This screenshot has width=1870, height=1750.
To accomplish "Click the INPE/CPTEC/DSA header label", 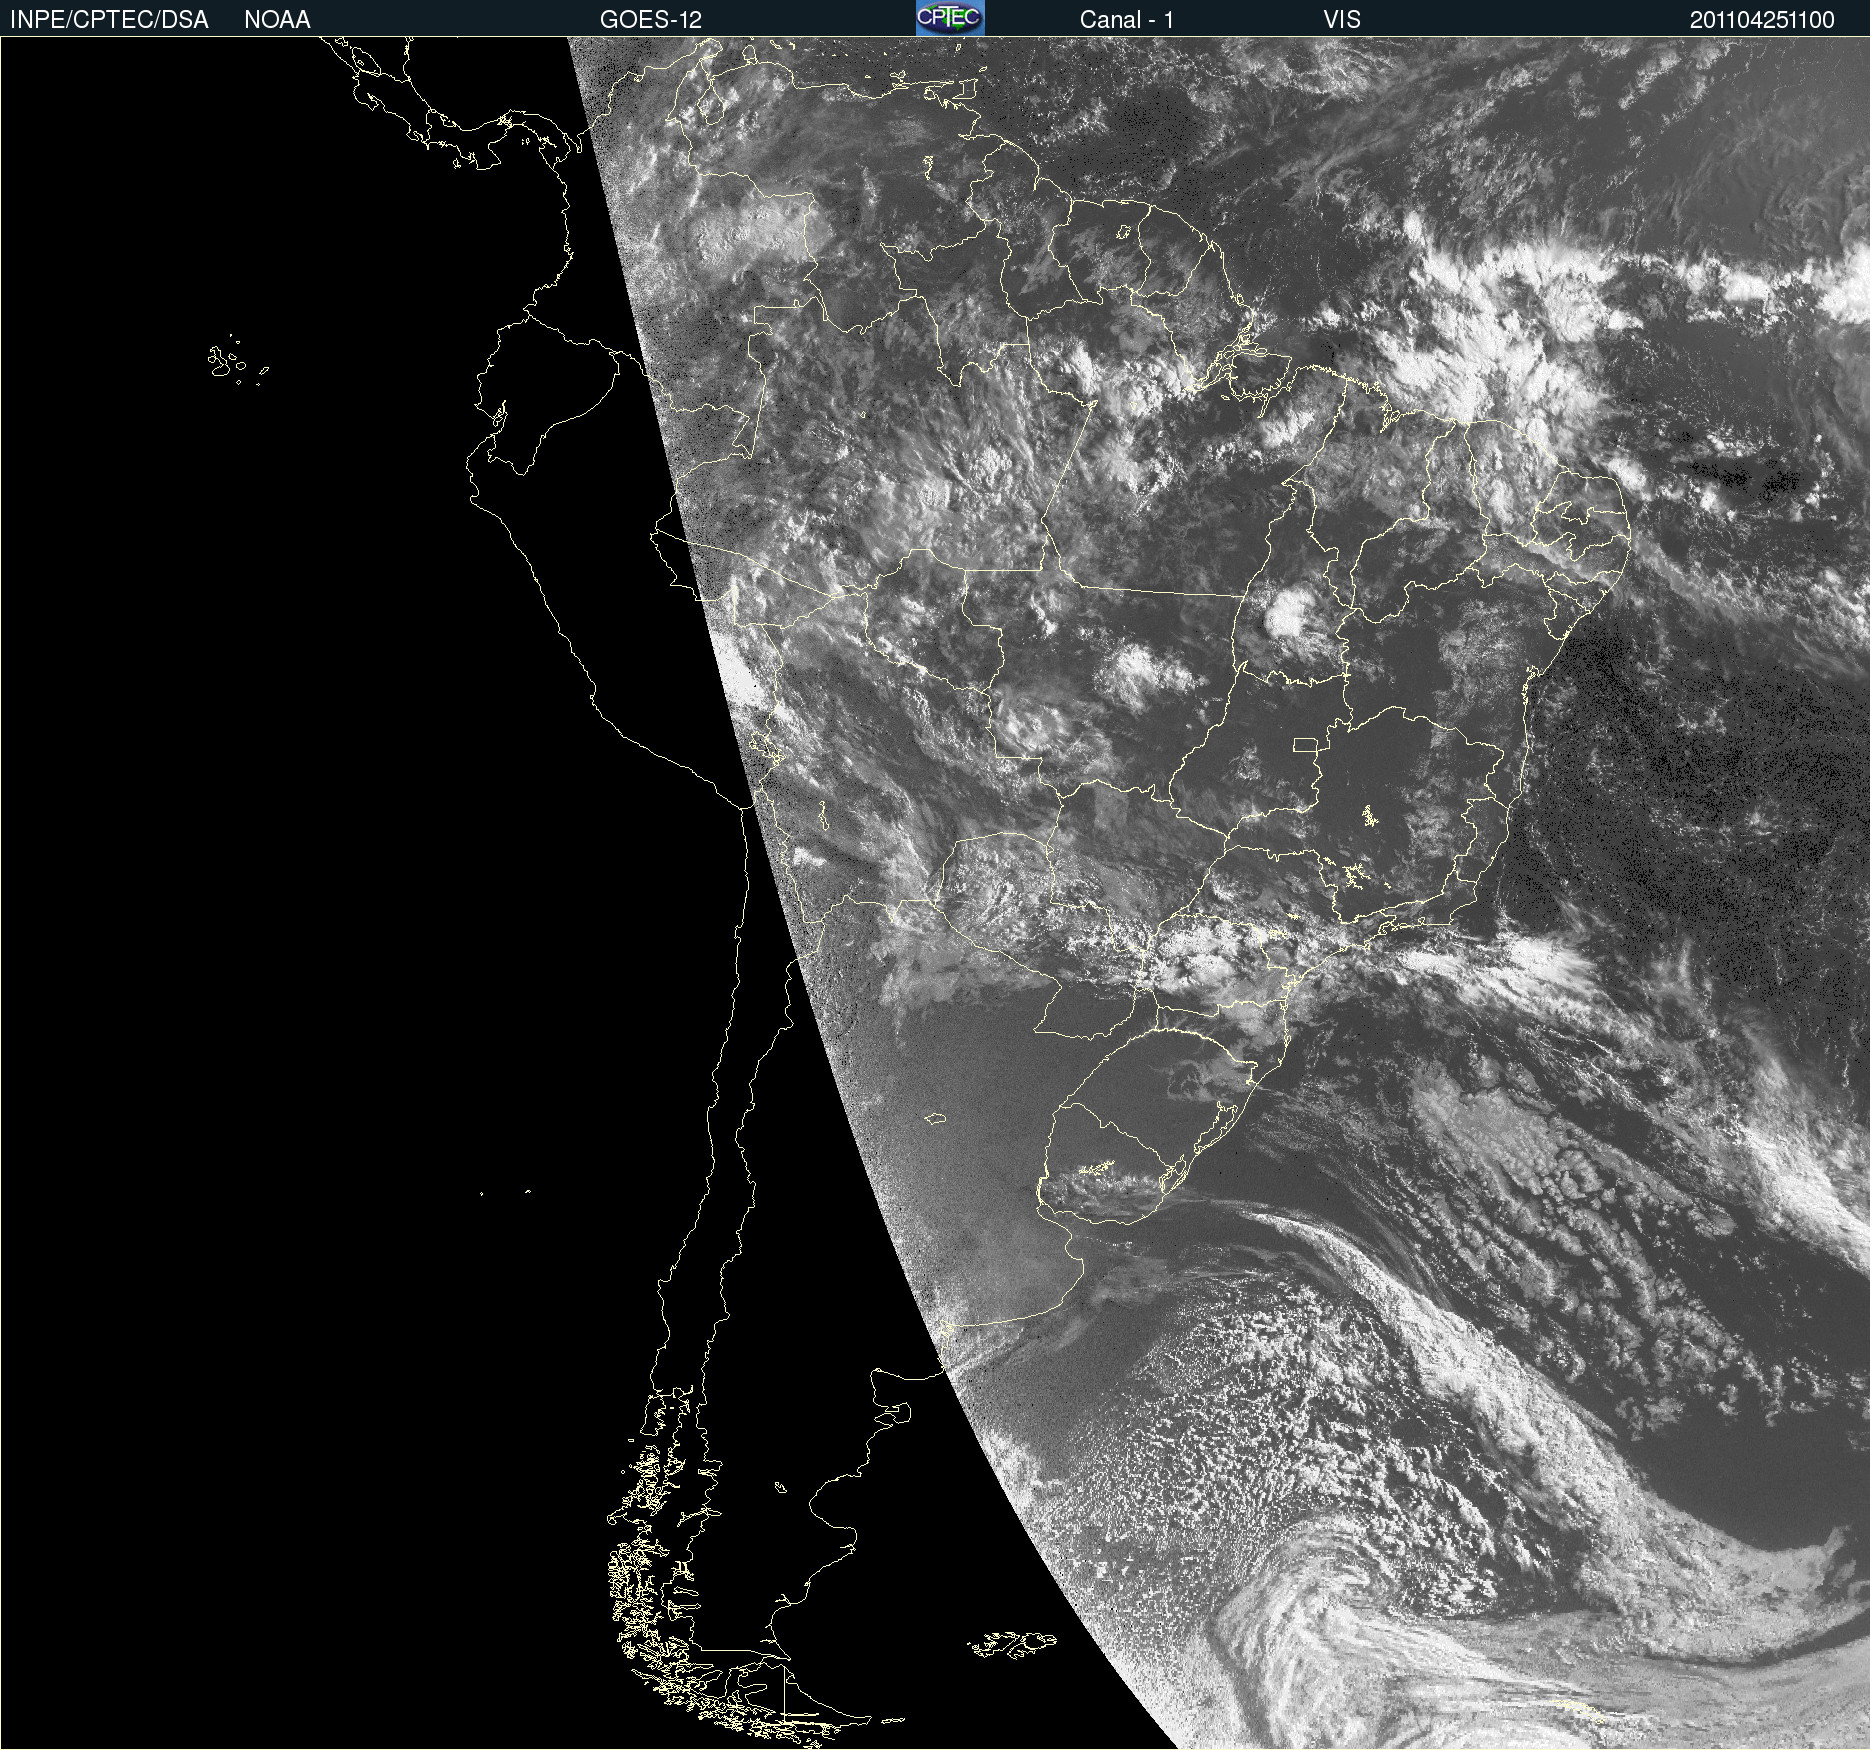I will point(109,20).
